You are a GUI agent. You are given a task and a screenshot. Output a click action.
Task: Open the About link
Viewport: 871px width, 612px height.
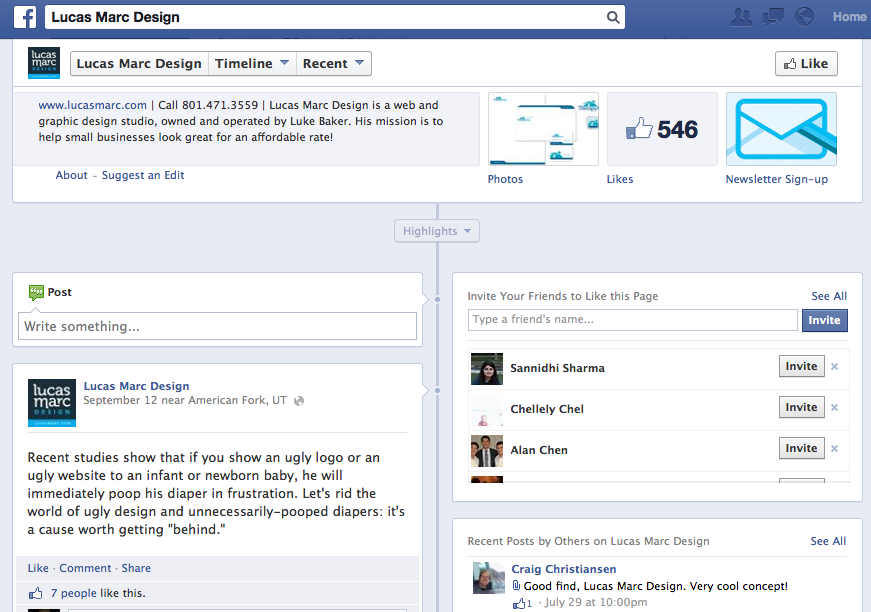pos(71,175)
